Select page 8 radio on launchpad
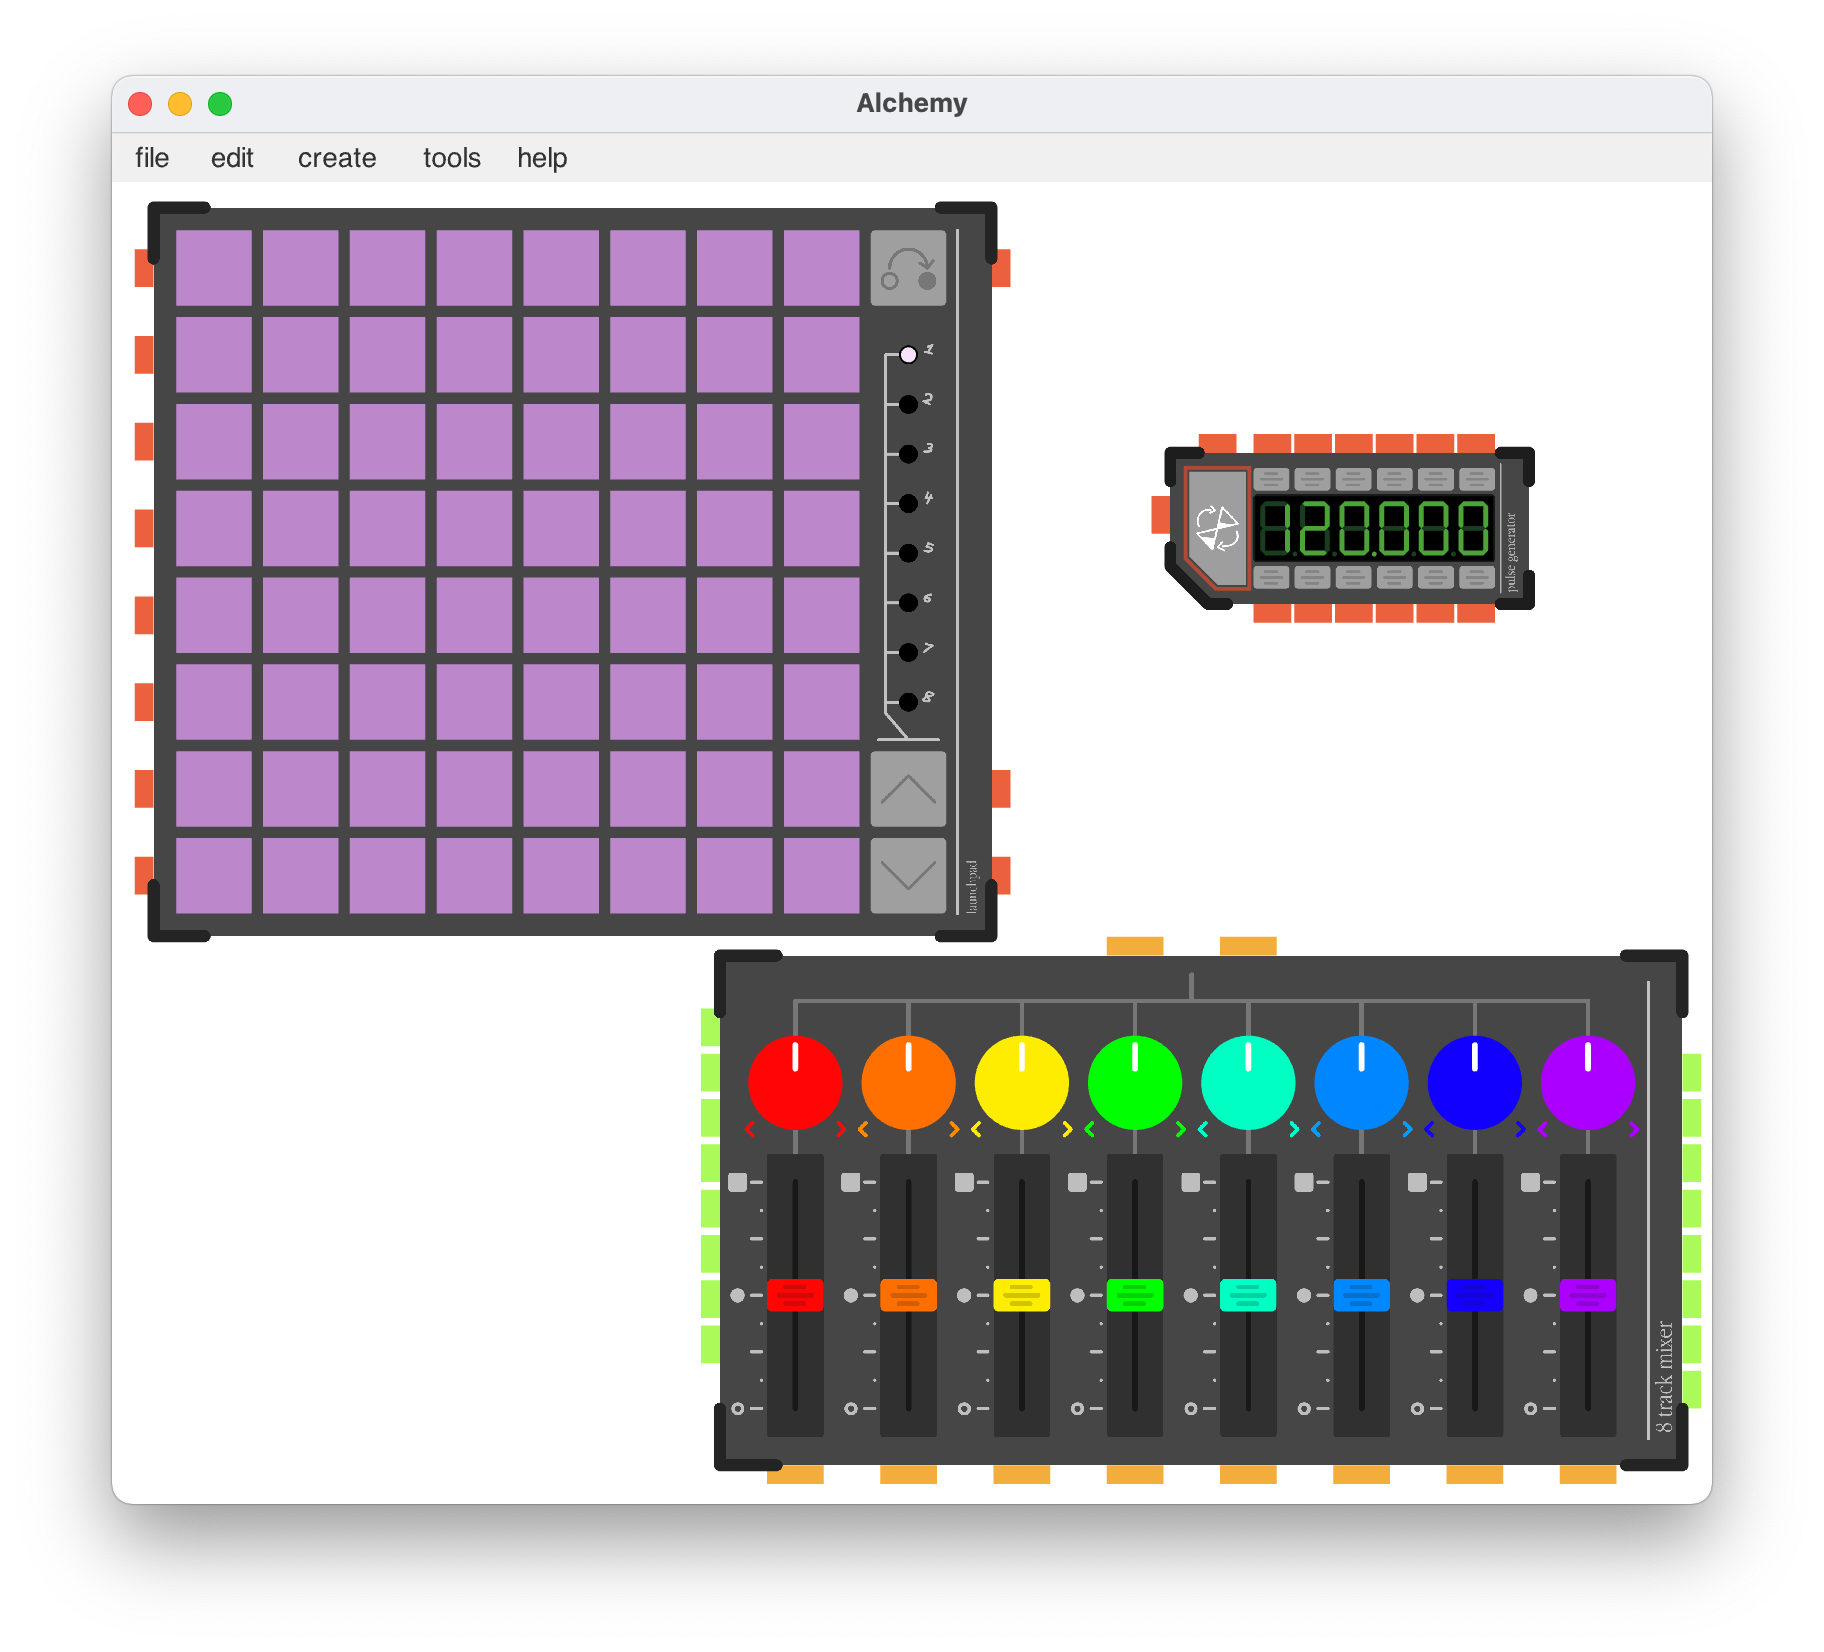 pyautogui.click(x=908, y=702)
